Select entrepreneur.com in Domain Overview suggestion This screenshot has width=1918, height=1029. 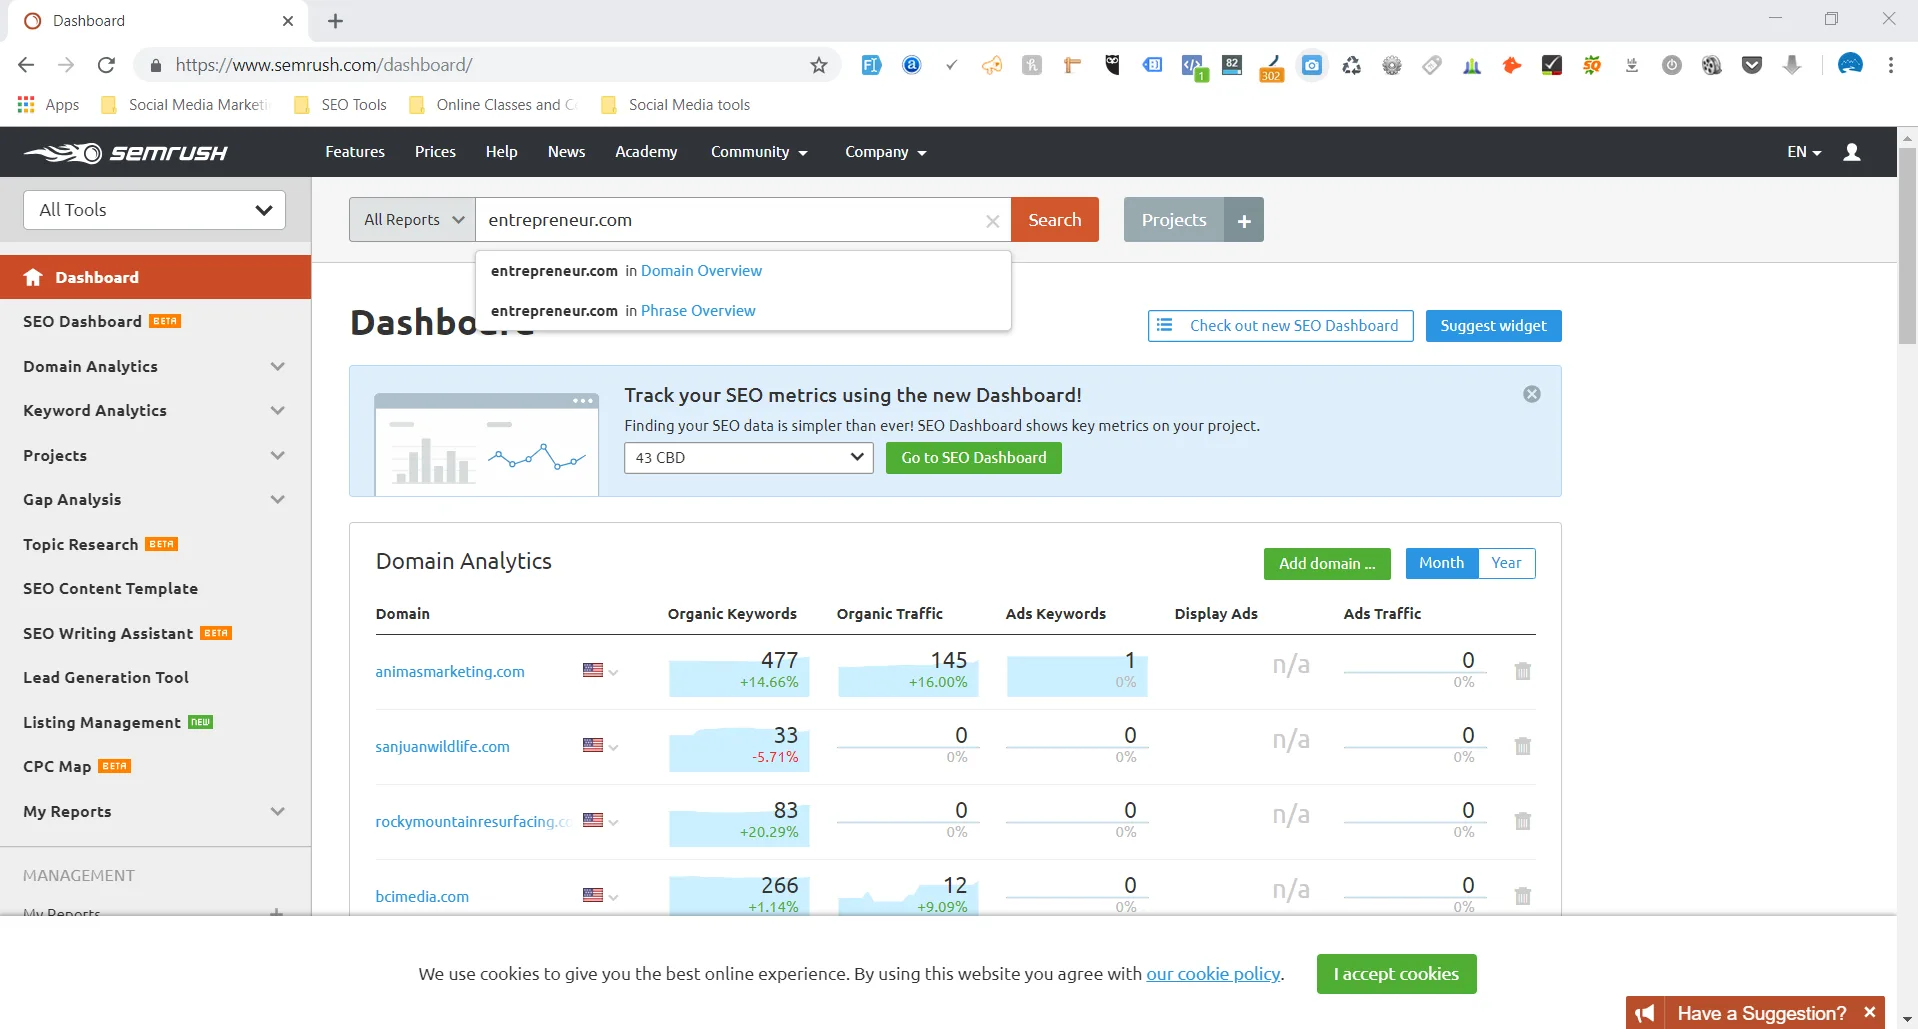point(626,271)
